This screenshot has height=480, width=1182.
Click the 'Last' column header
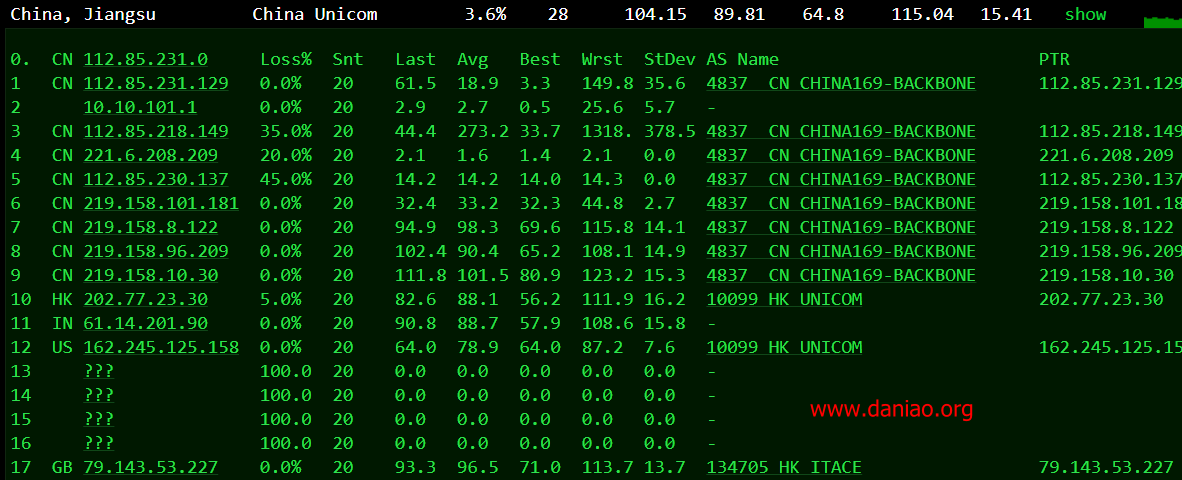(415, 60)
